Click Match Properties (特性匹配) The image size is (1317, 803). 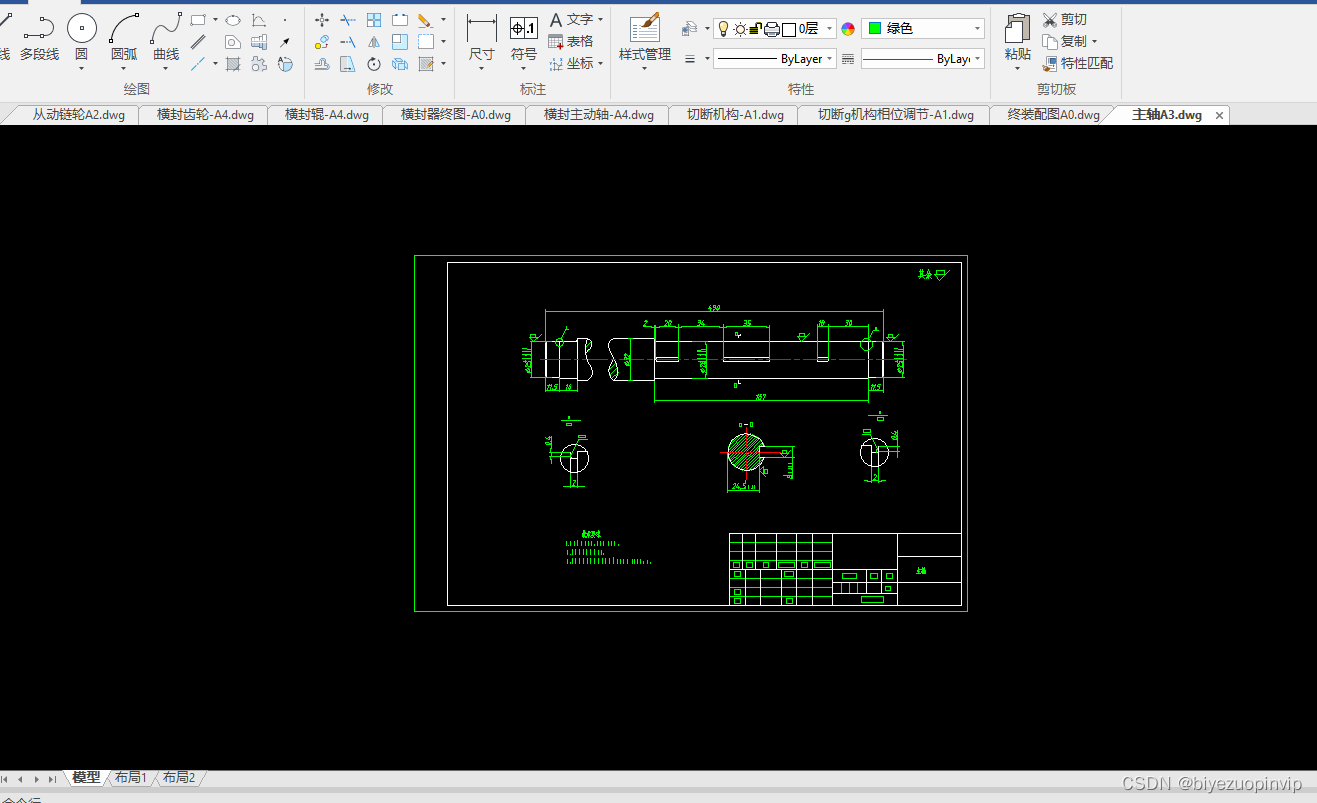1077,63
